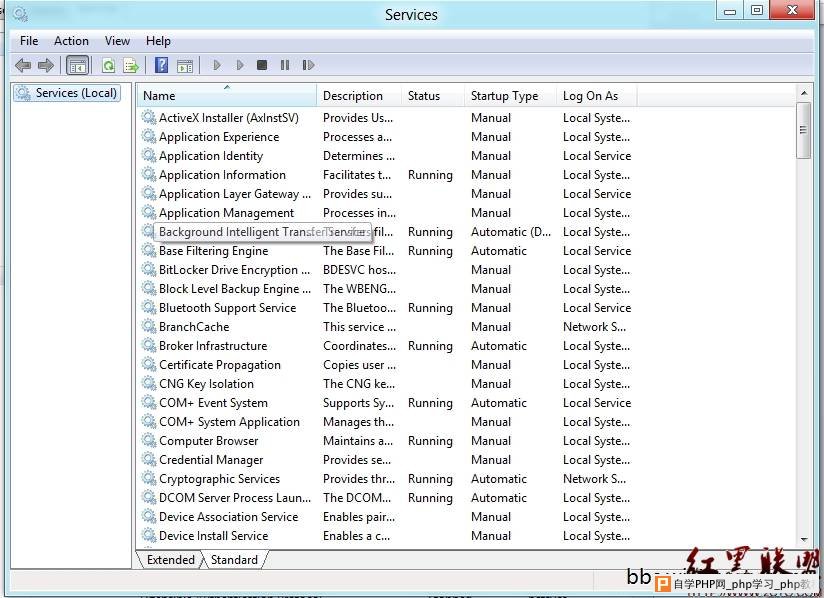The image size is (824, 598).
Task: Click the Refresh toolbar icon
Action: click(108, 66)
